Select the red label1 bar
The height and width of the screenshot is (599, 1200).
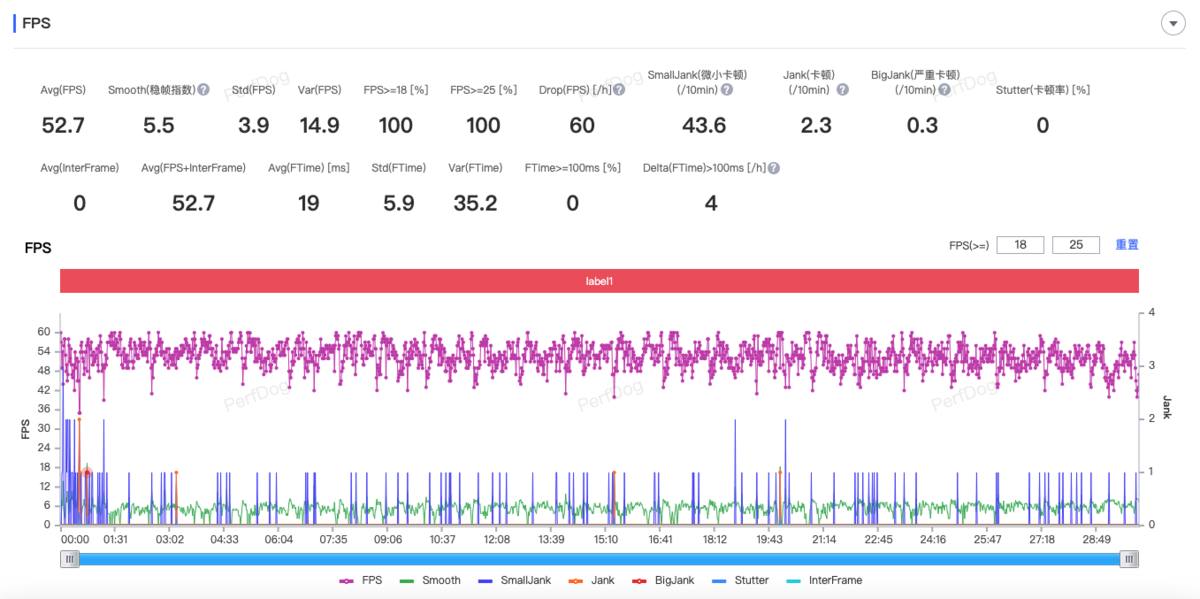point(599,281)
